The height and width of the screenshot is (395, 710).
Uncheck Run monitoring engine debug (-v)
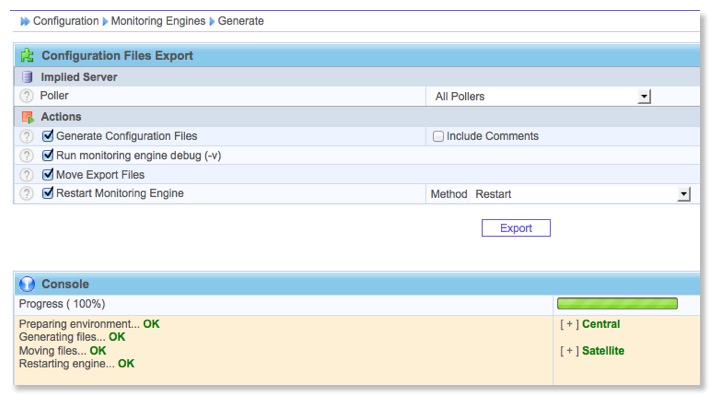pos(48,155)
